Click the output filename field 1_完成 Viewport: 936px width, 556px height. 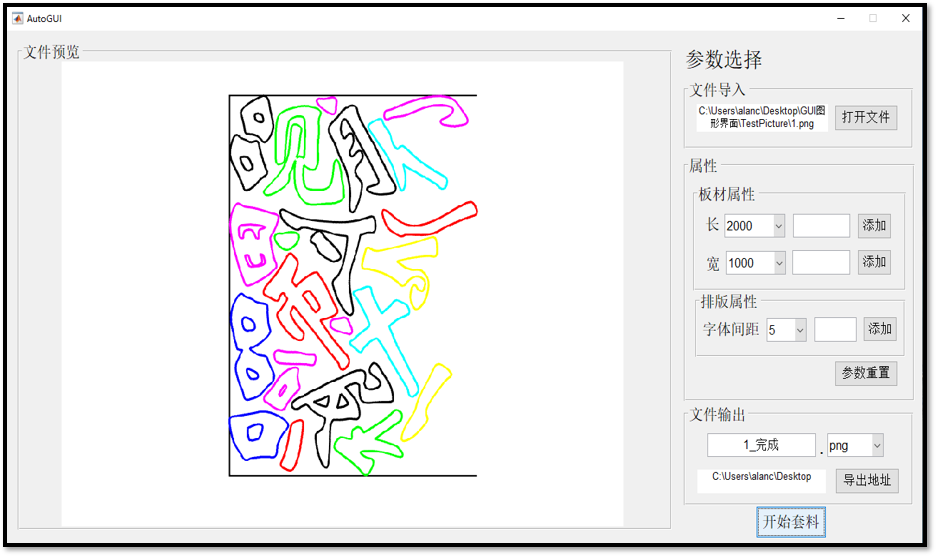761,445
